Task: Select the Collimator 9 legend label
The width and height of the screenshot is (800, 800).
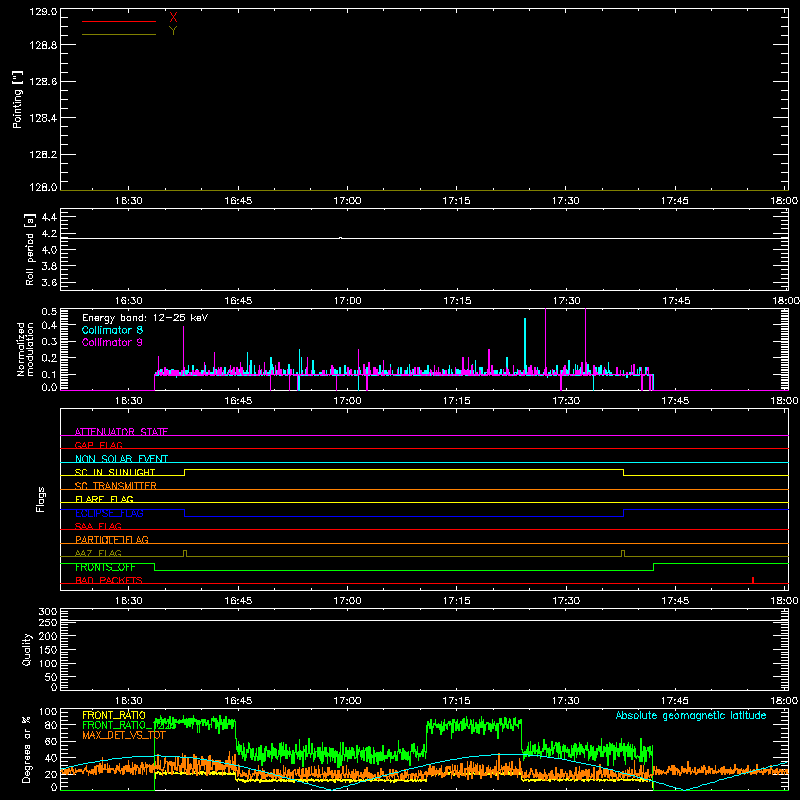Action: [x=112, y=342]
